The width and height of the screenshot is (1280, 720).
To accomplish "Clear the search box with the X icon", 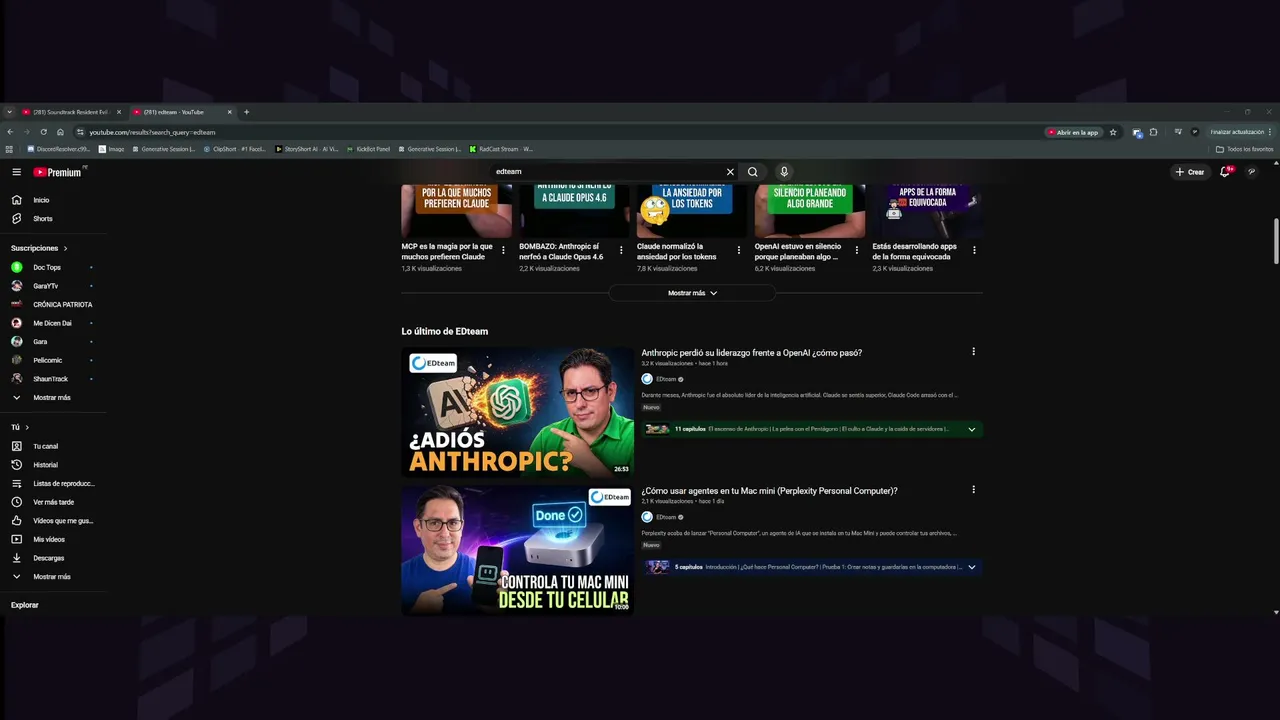I will [730, 172].
